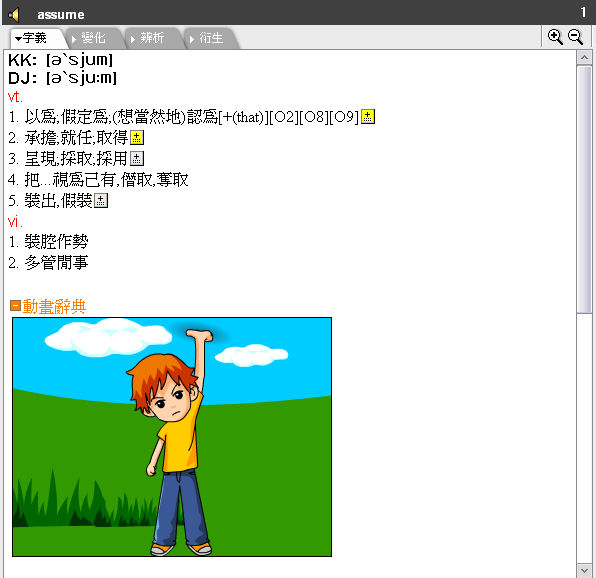The image size is (596, 578).
Task: Play pronunciation with the speaker icon
Action: [x=14, y=15]
